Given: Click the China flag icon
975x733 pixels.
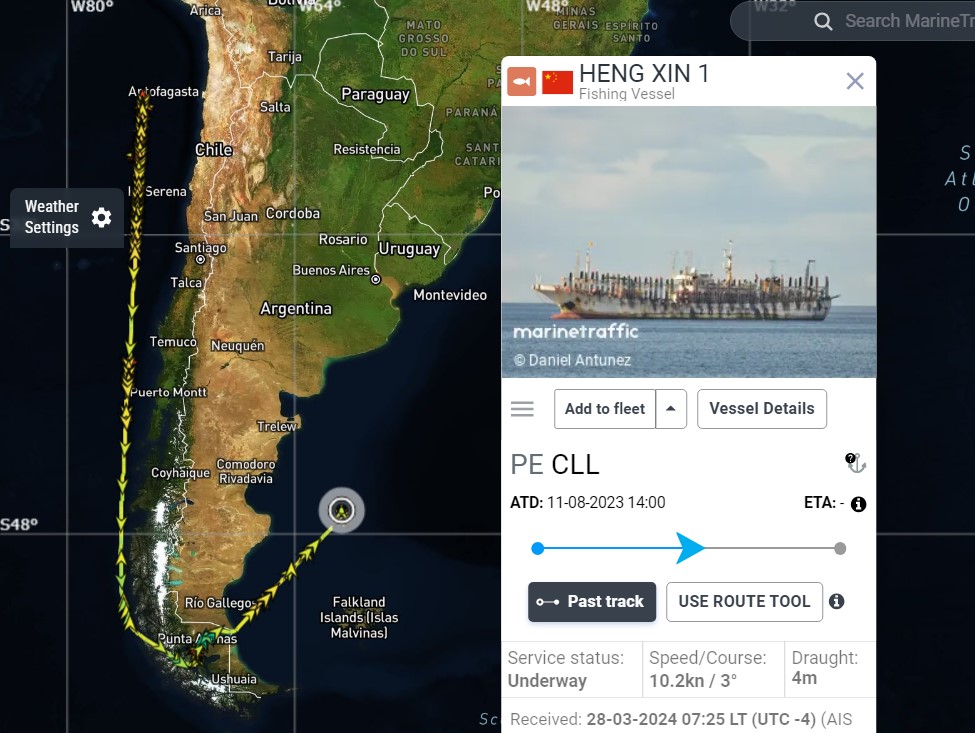Looking at the screenshot, I should point(557,82).
